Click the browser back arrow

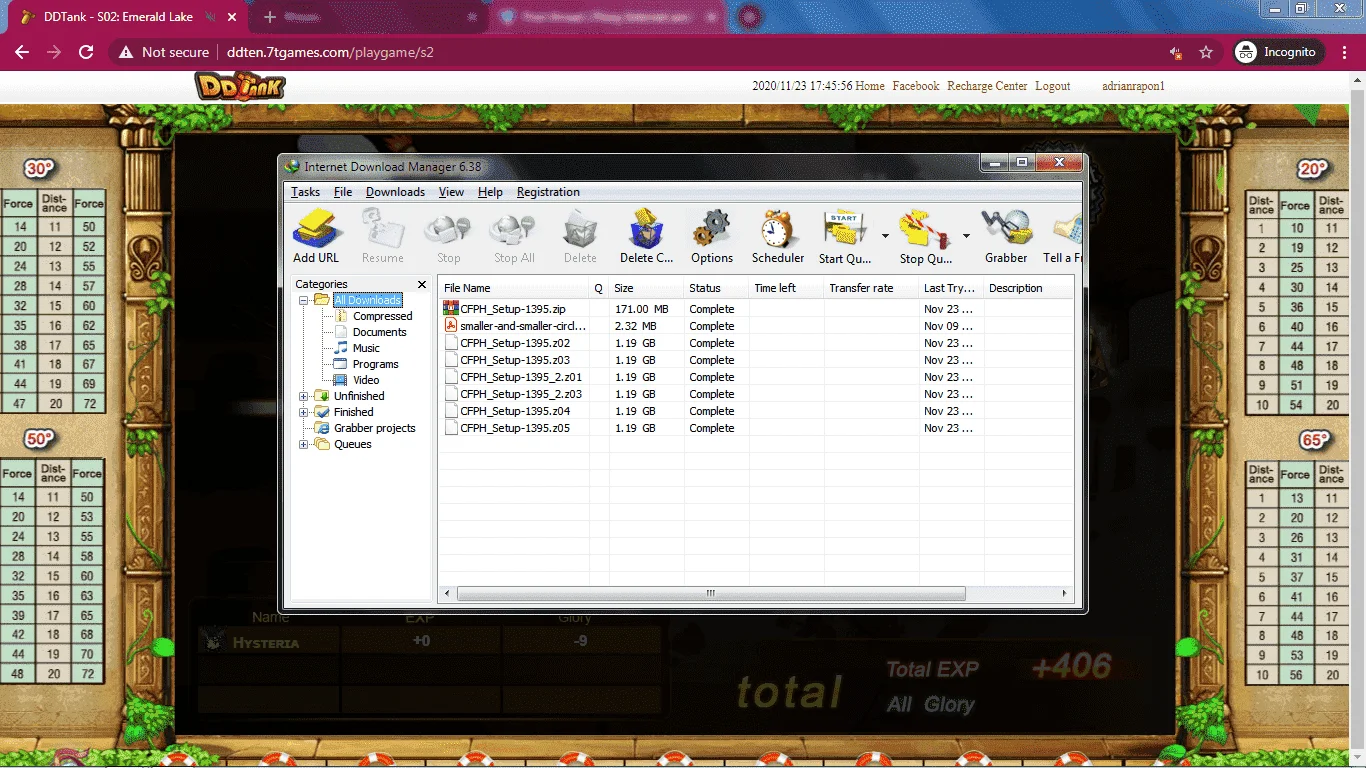coord(22,52)
